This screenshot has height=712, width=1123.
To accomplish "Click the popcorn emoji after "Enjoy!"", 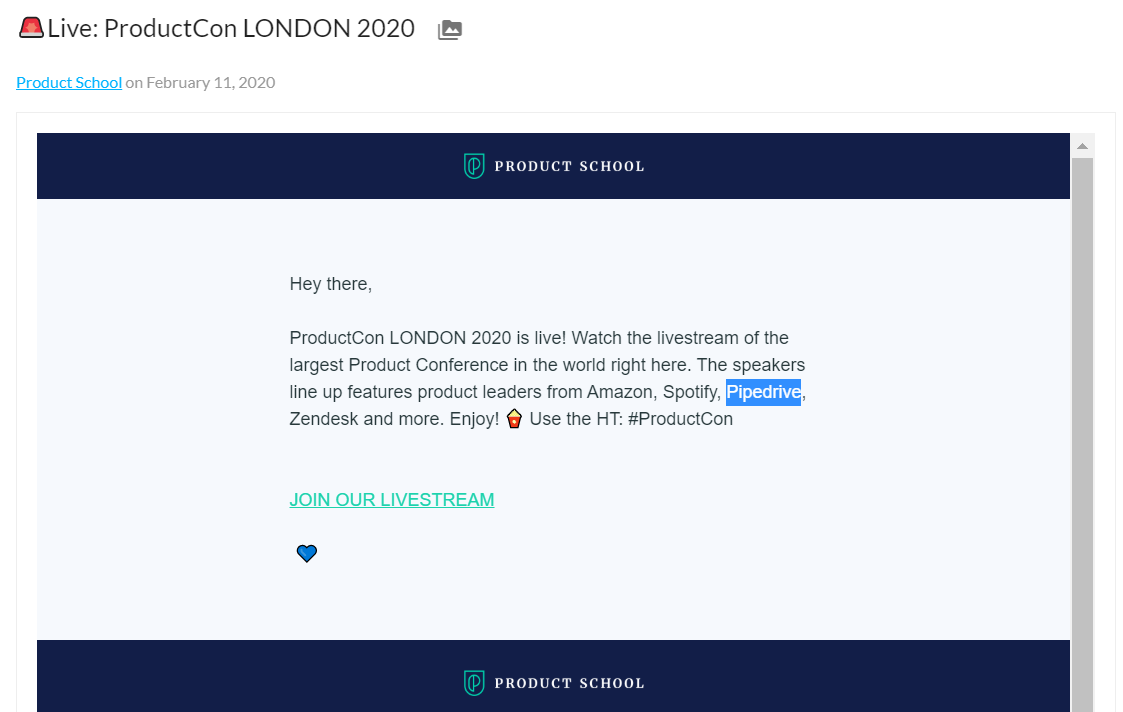I will [x=514, y=419].
